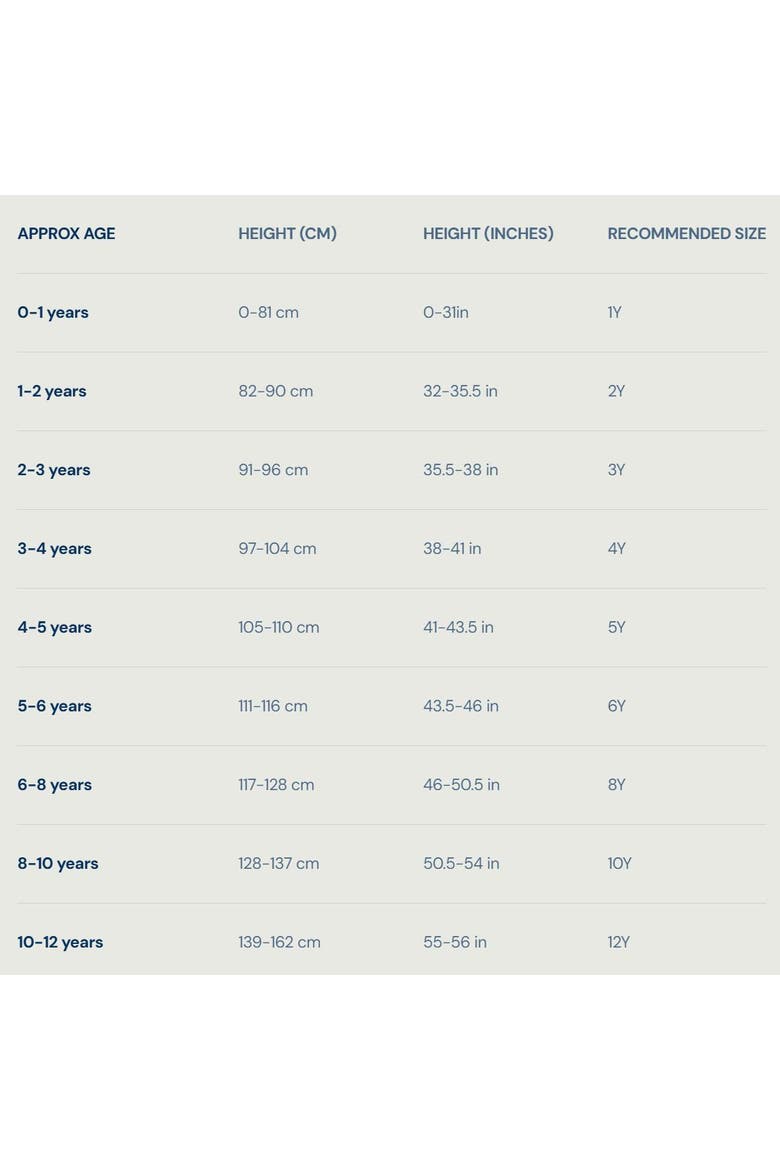This screenshot has width=780, height=1170.
Task: Click the RECOMMENDED SIZE column header
Action: point(687,234)
